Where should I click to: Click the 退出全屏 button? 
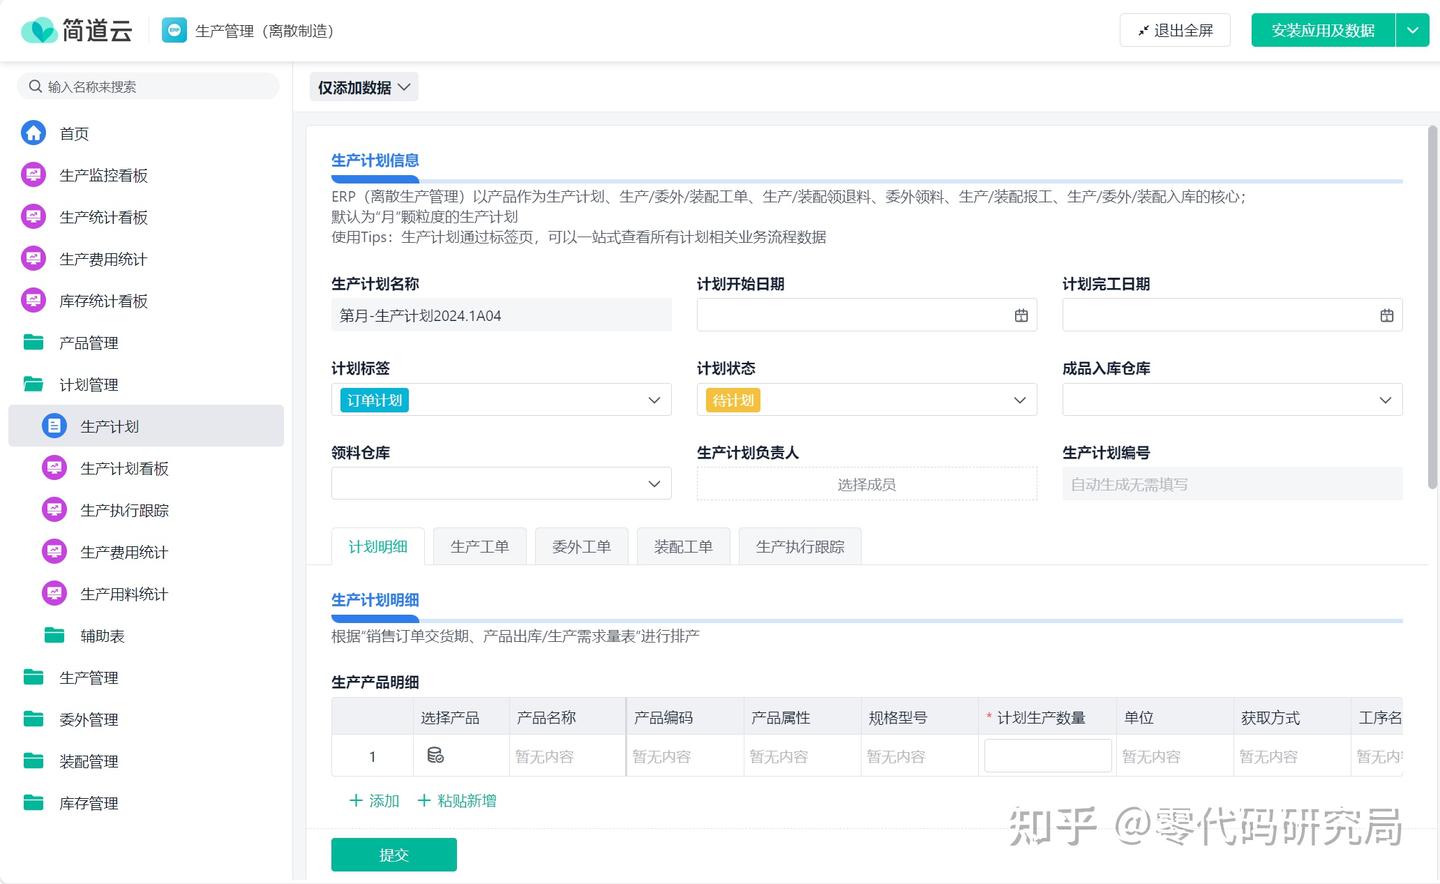pos(1174,31)
